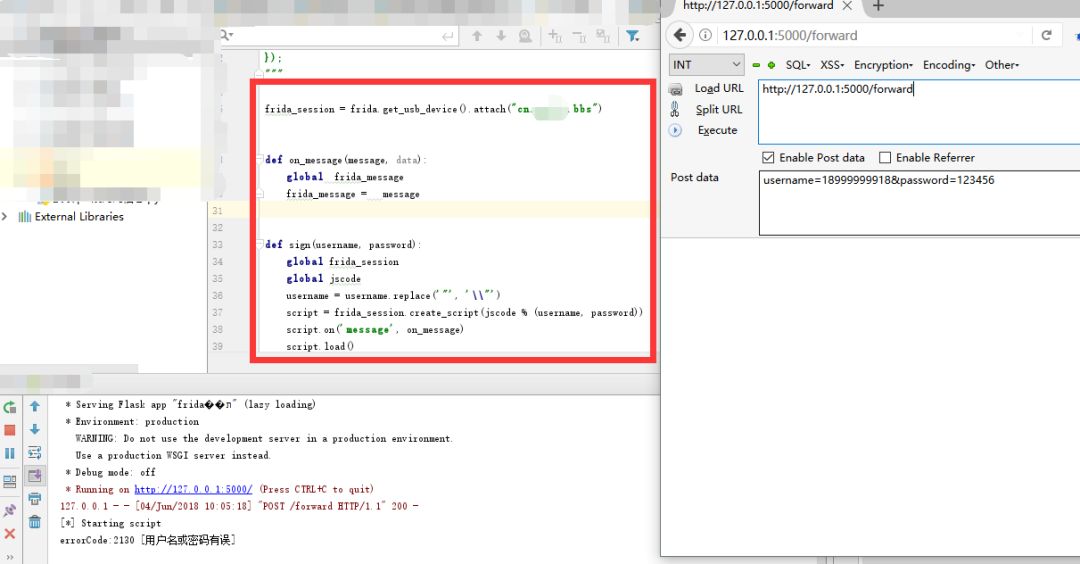Click Execute in HackBar
The width and height of the screenshot is (1080, 564).
pyautogui.click(x=717, y=130)
